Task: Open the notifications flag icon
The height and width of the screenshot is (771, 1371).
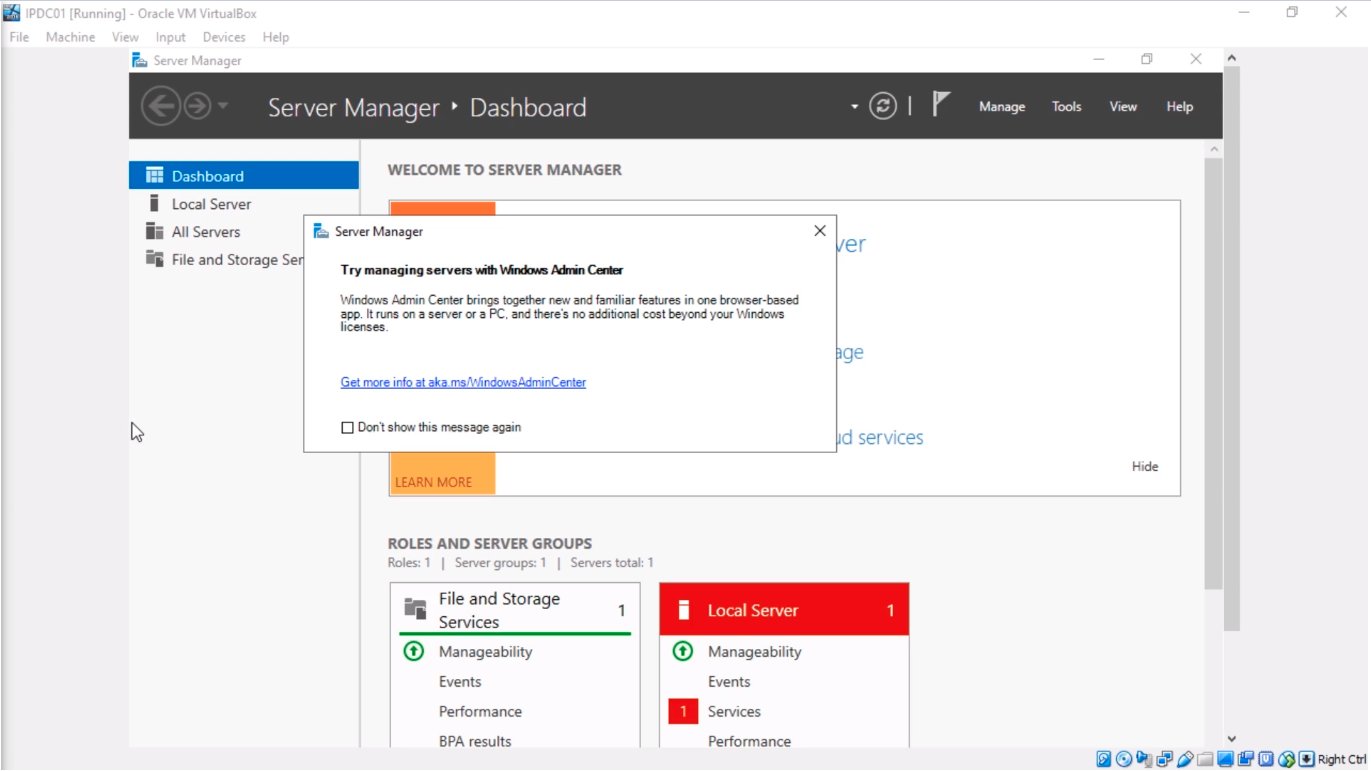Action: coord(941,104)
